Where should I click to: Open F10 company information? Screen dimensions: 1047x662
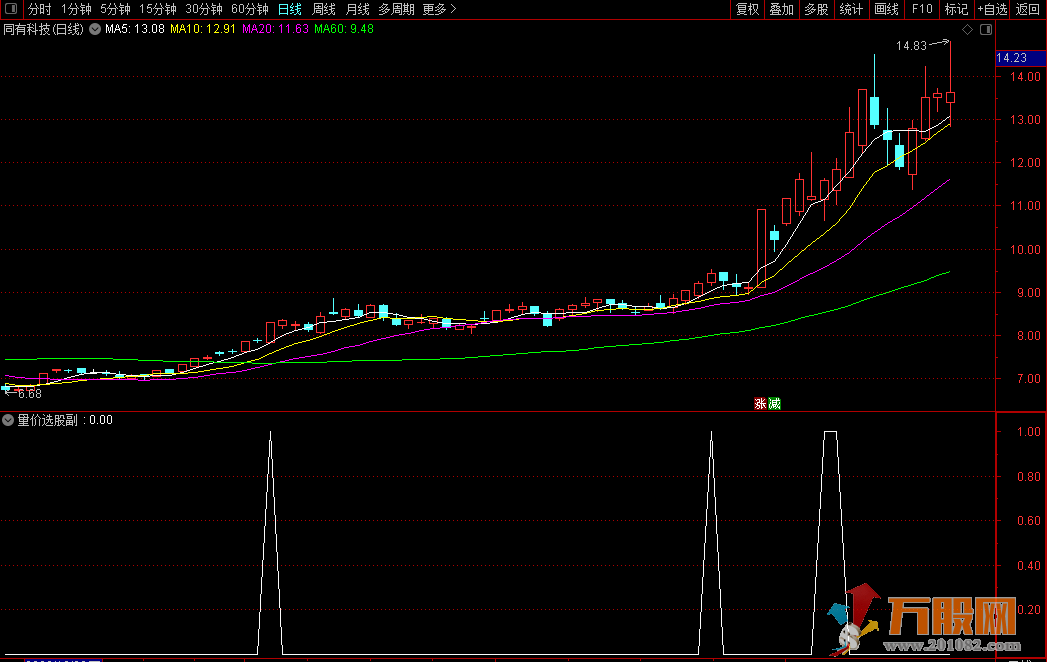pyautogui.click(x=922, y=9)
